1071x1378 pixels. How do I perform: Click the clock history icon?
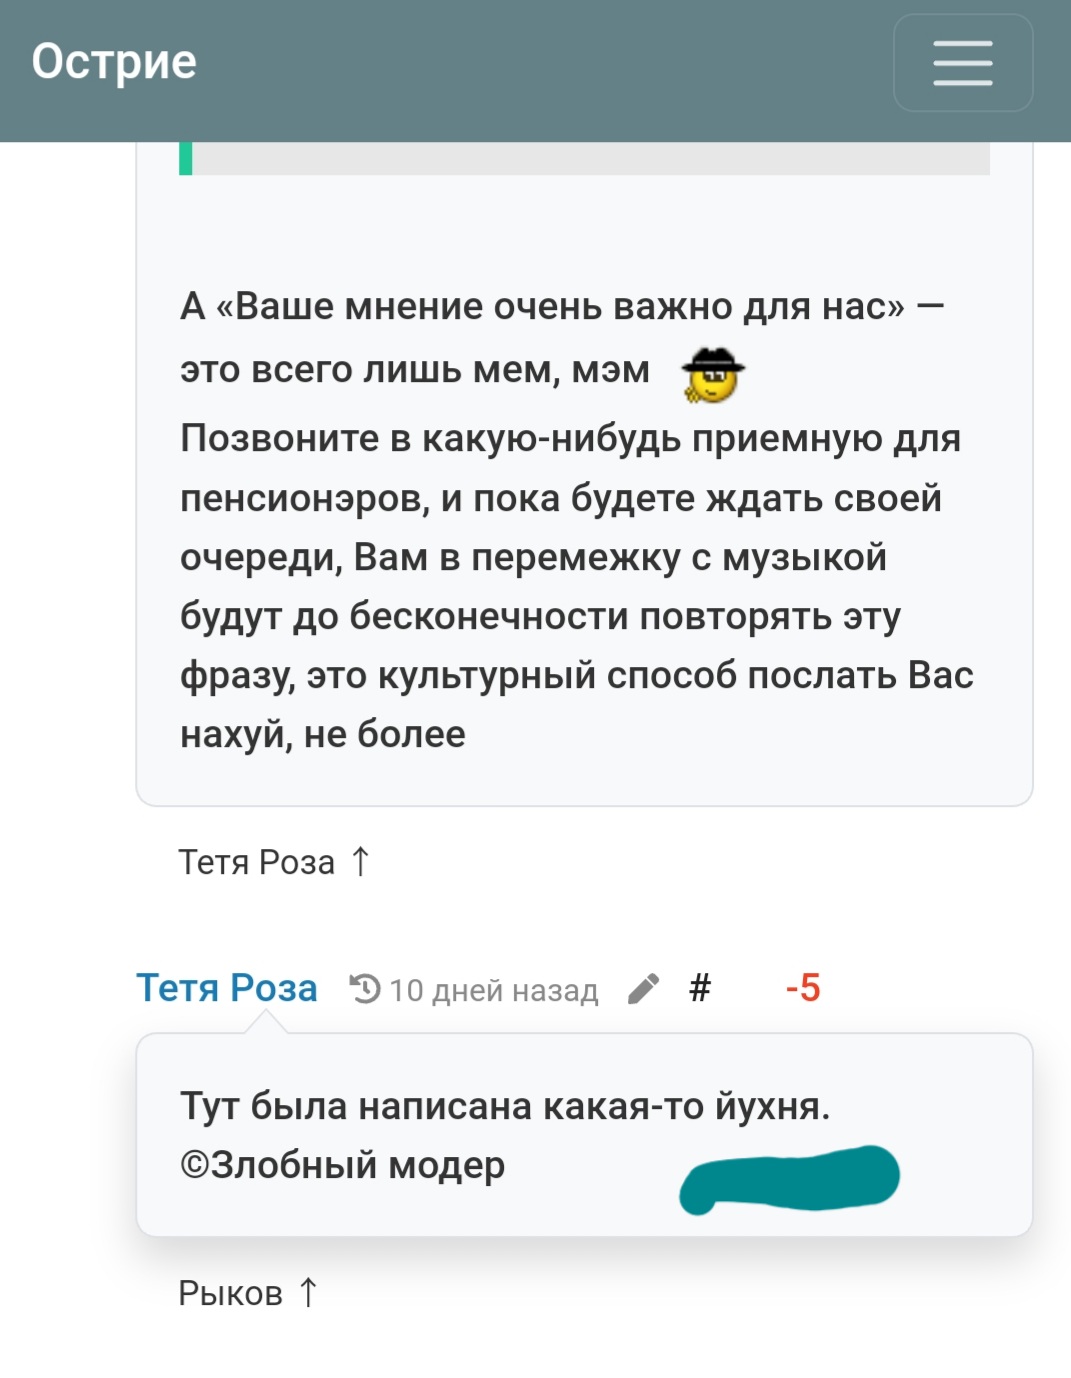click(x=365, y=989)
